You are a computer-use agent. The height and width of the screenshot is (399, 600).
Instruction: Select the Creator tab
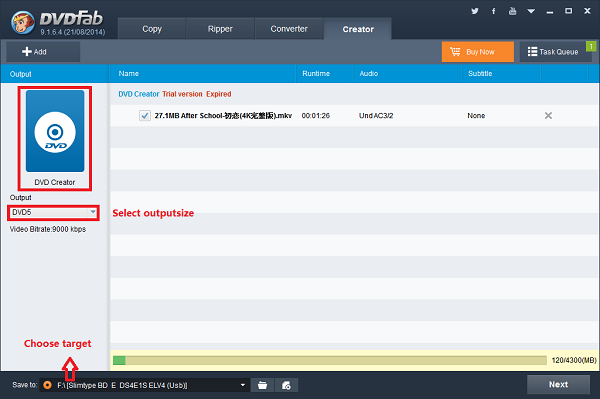(x=358, y=29)
